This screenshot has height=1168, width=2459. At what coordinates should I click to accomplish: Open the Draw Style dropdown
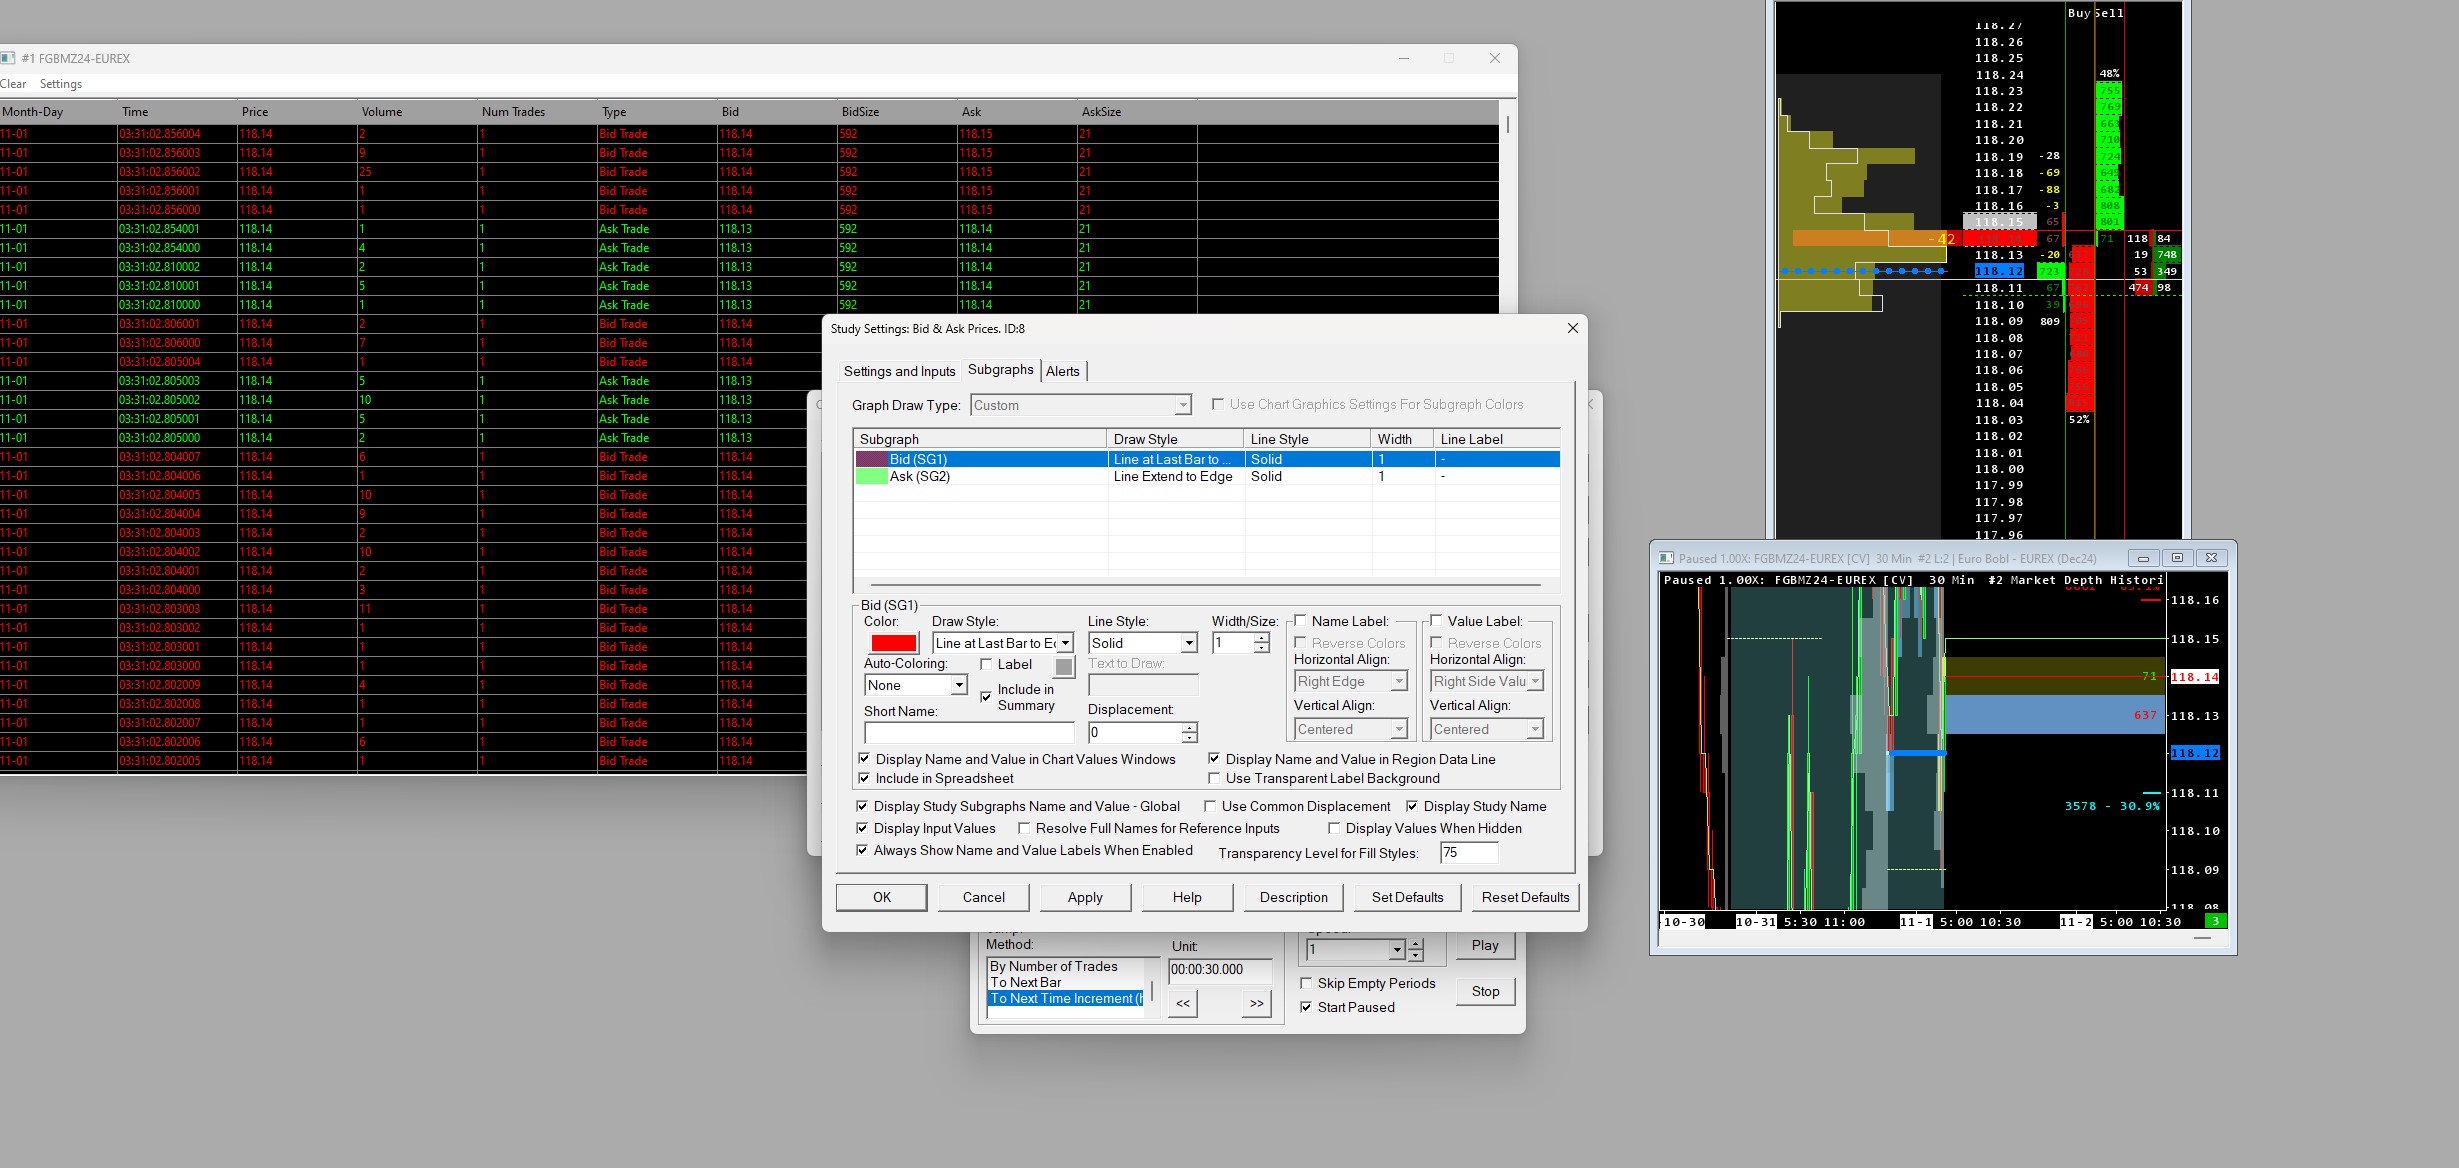[x=1066, y=643]
